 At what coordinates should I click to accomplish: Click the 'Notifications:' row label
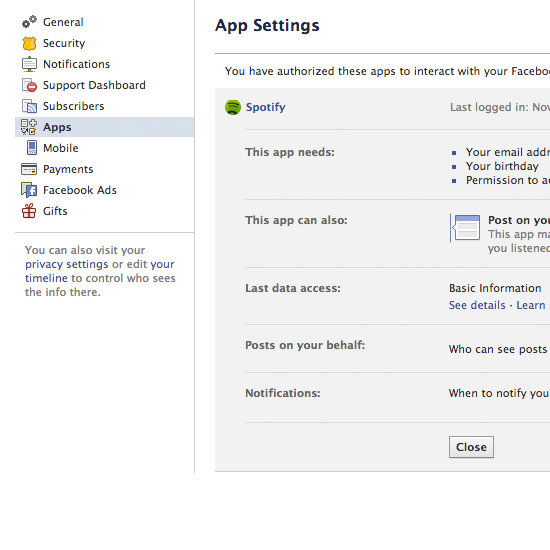coord(283,393)
